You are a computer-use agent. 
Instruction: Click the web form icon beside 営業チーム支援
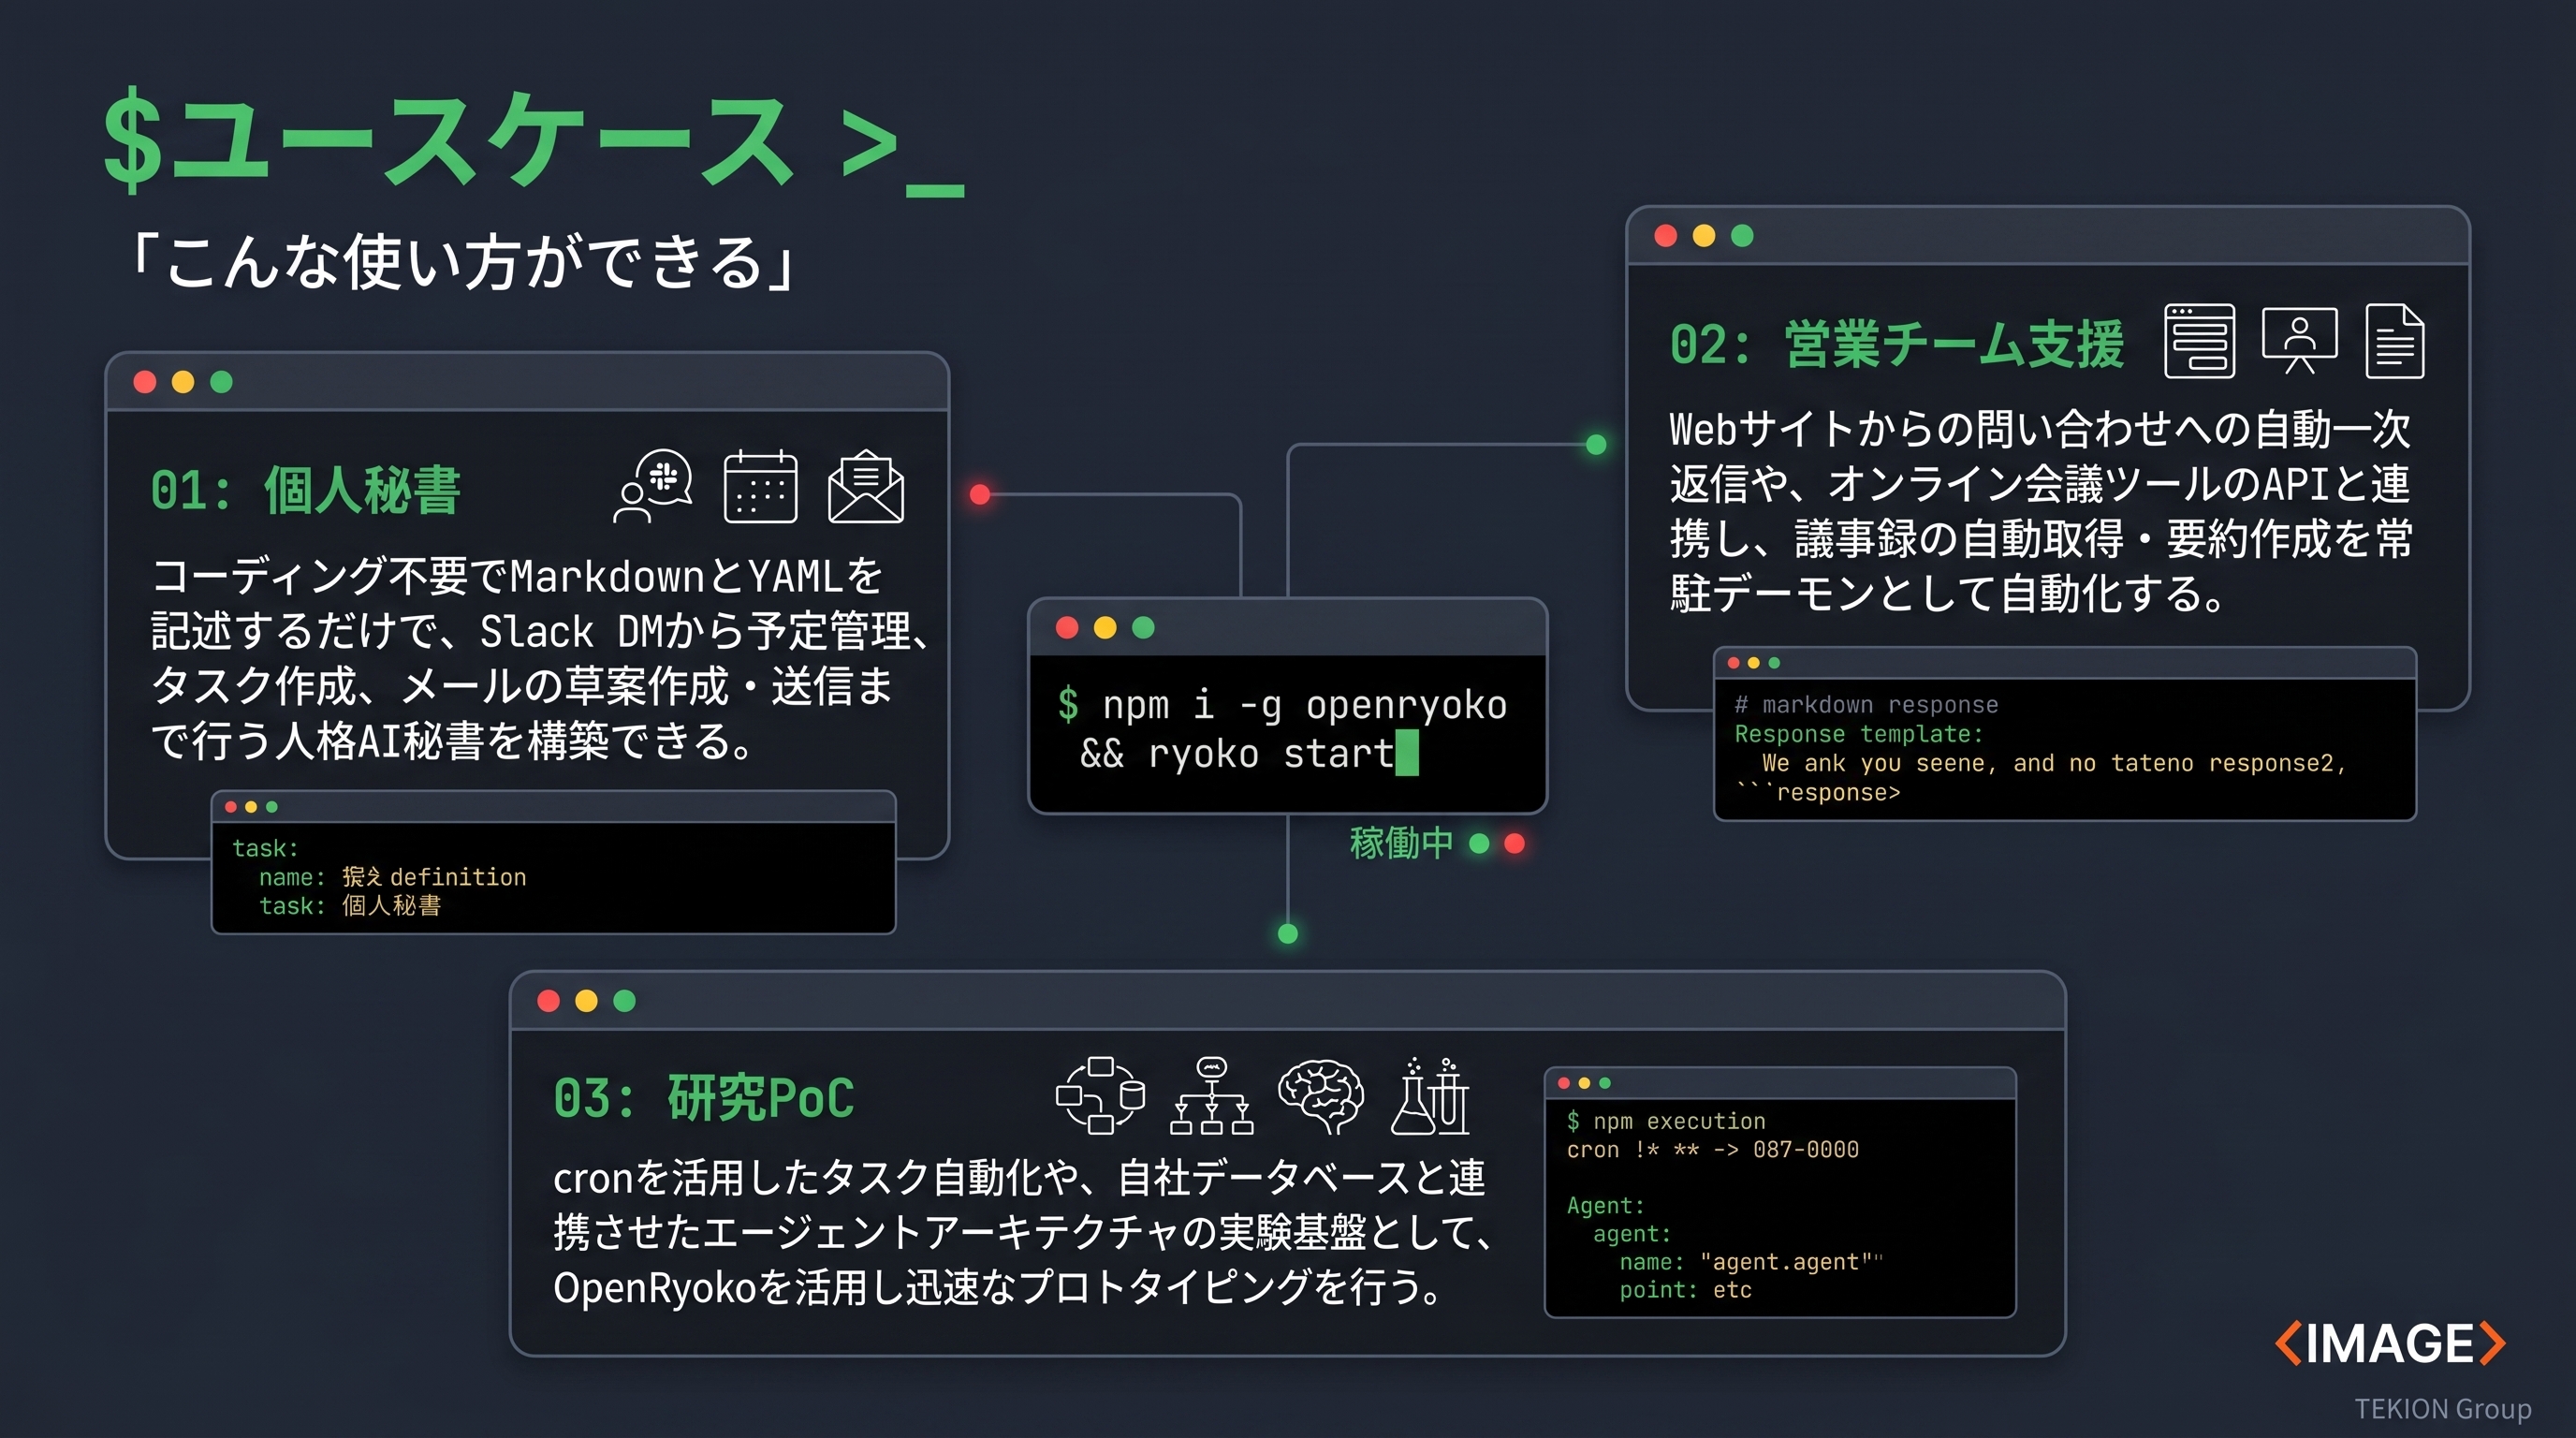[x=2200, y=341]
